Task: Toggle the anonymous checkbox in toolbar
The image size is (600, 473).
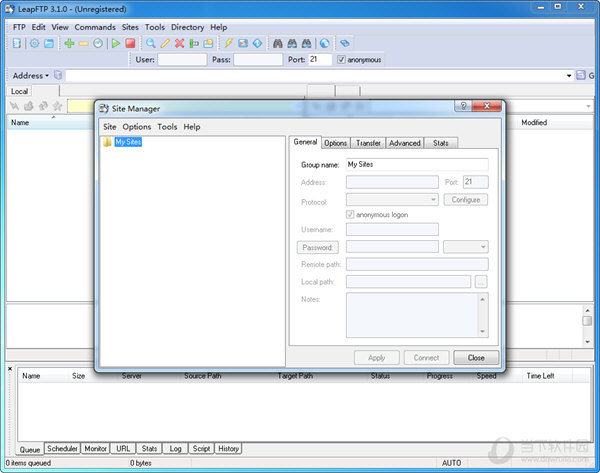Action: 341,59
